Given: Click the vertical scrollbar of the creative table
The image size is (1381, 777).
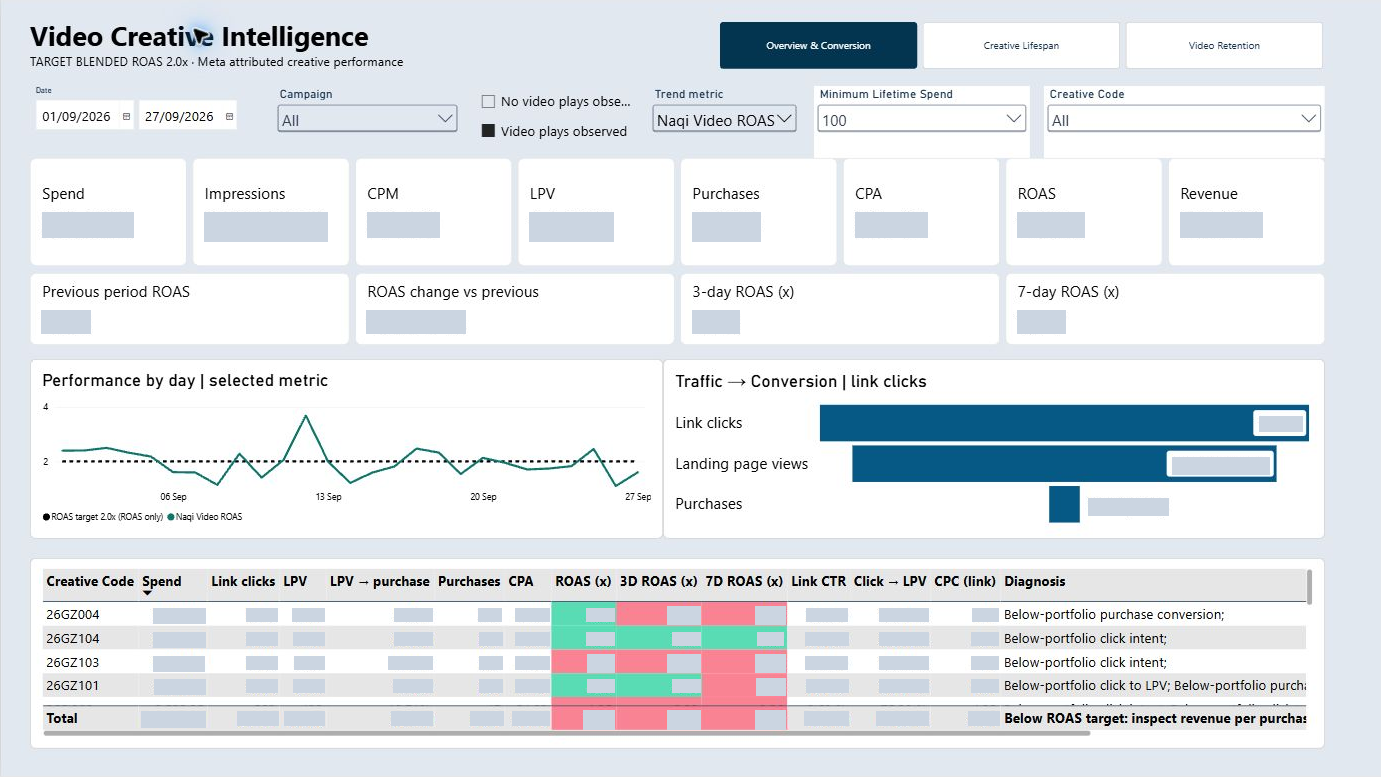Looking at the screenshot, I should (1309, 588).
